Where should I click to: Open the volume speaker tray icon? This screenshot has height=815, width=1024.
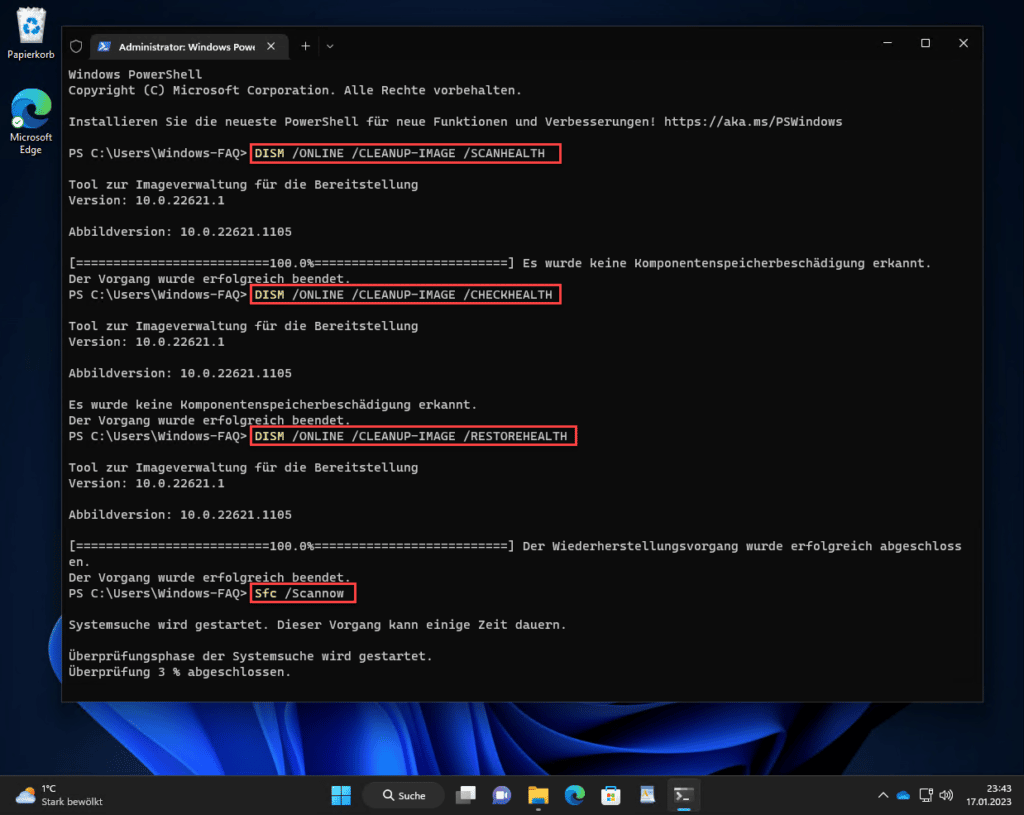pos(946,795)
